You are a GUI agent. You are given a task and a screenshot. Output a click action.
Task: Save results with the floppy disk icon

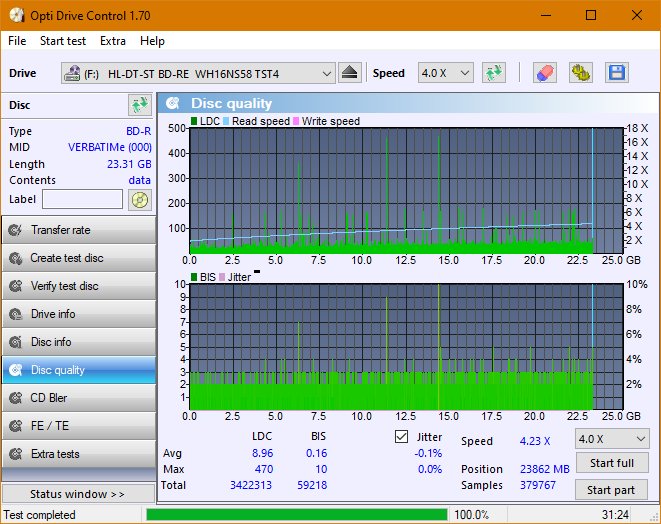point(617,73)
